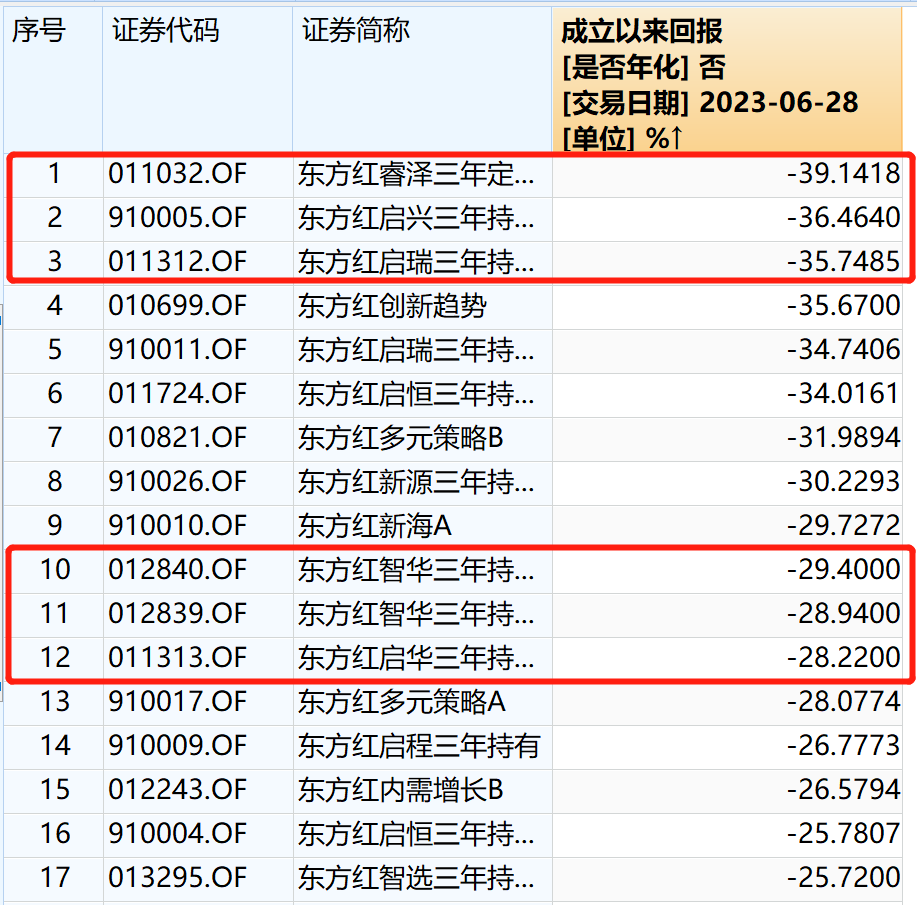Select row number 7
Screen dimensions: 917x905
point(54,438)
